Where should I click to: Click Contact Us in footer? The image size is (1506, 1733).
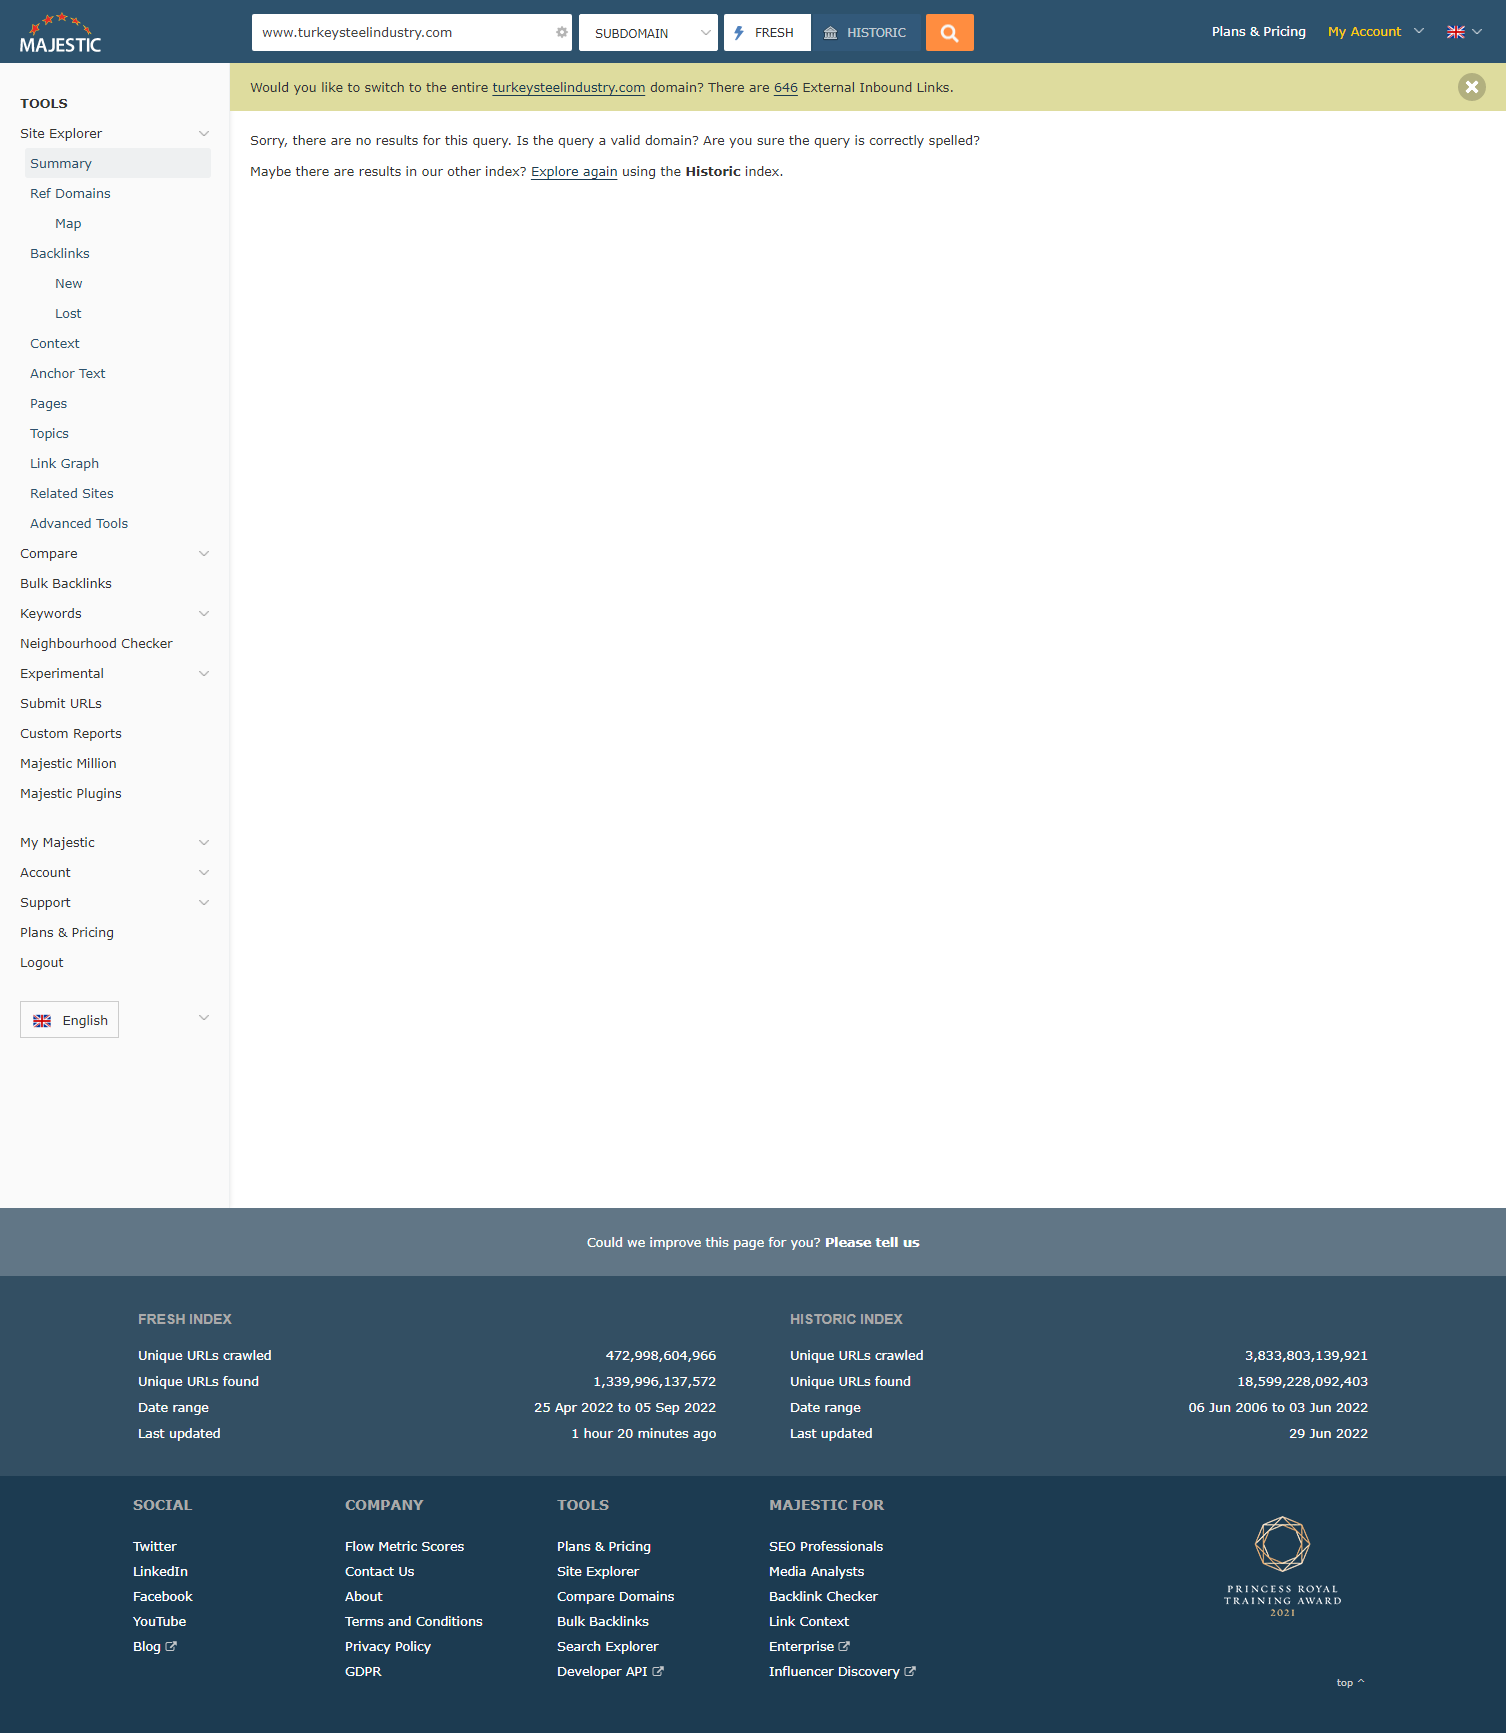[x=380, y=1572]
